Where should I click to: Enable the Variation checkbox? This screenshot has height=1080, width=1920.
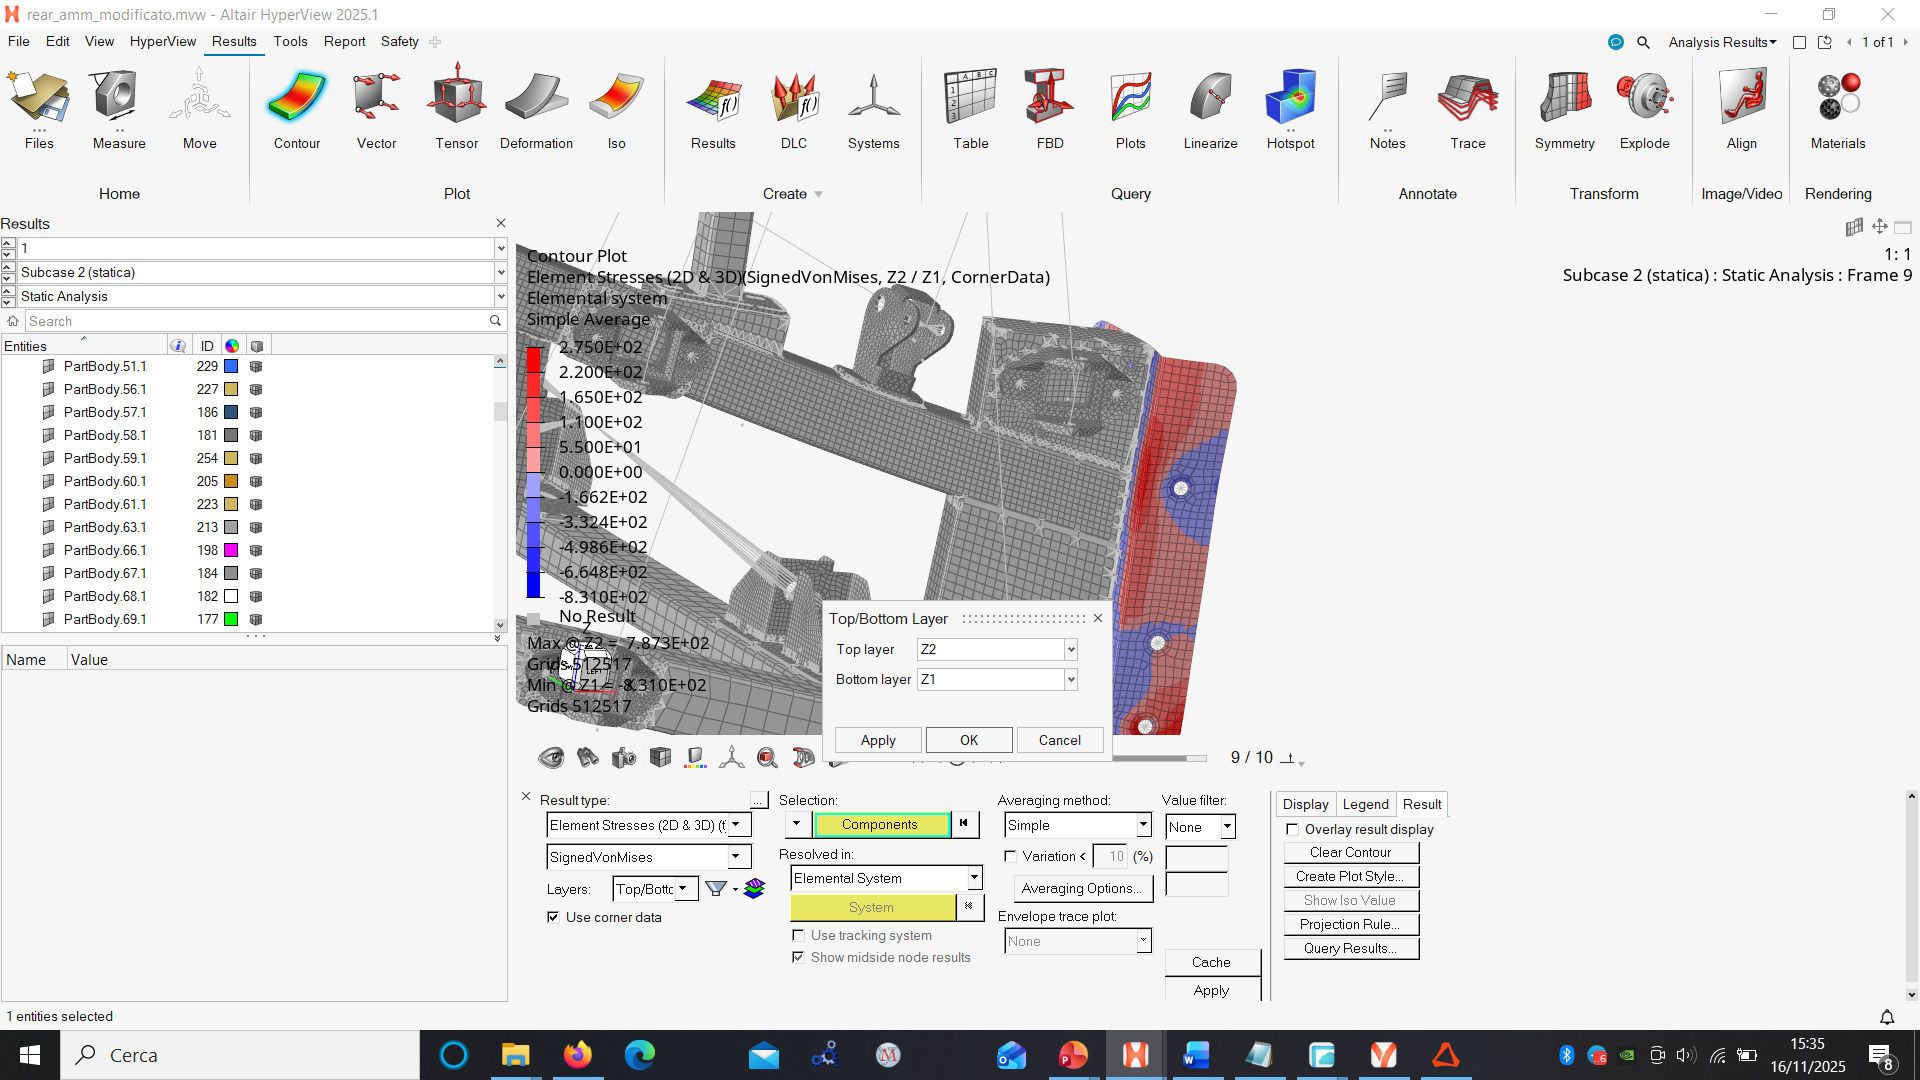1010,856
